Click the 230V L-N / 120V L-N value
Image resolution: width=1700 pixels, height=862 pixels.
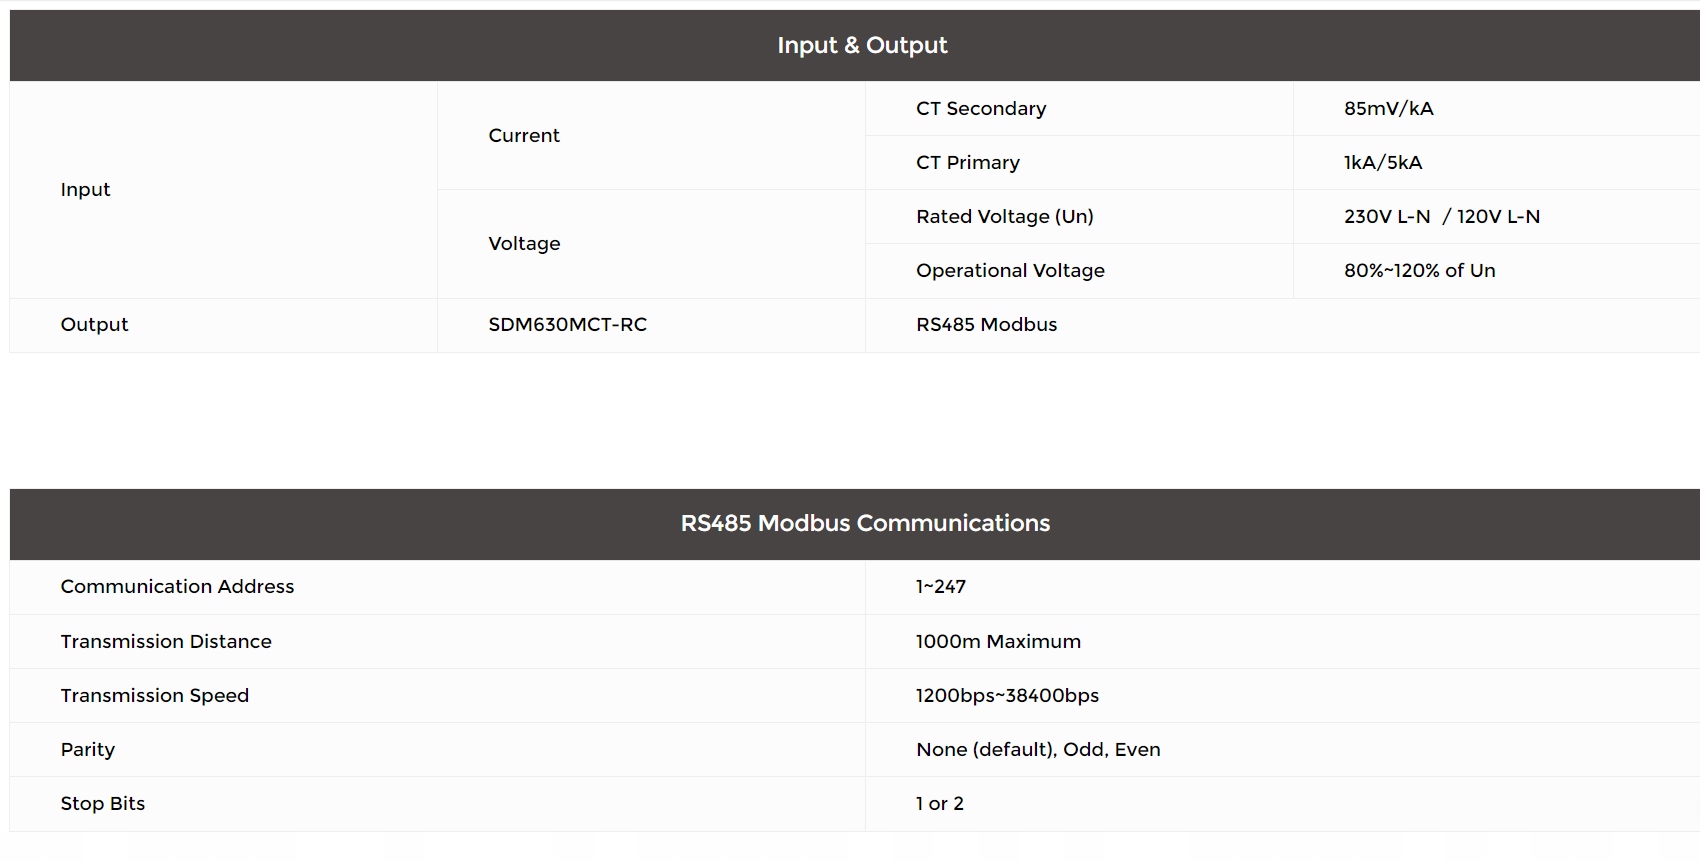tap(1441, 216)
